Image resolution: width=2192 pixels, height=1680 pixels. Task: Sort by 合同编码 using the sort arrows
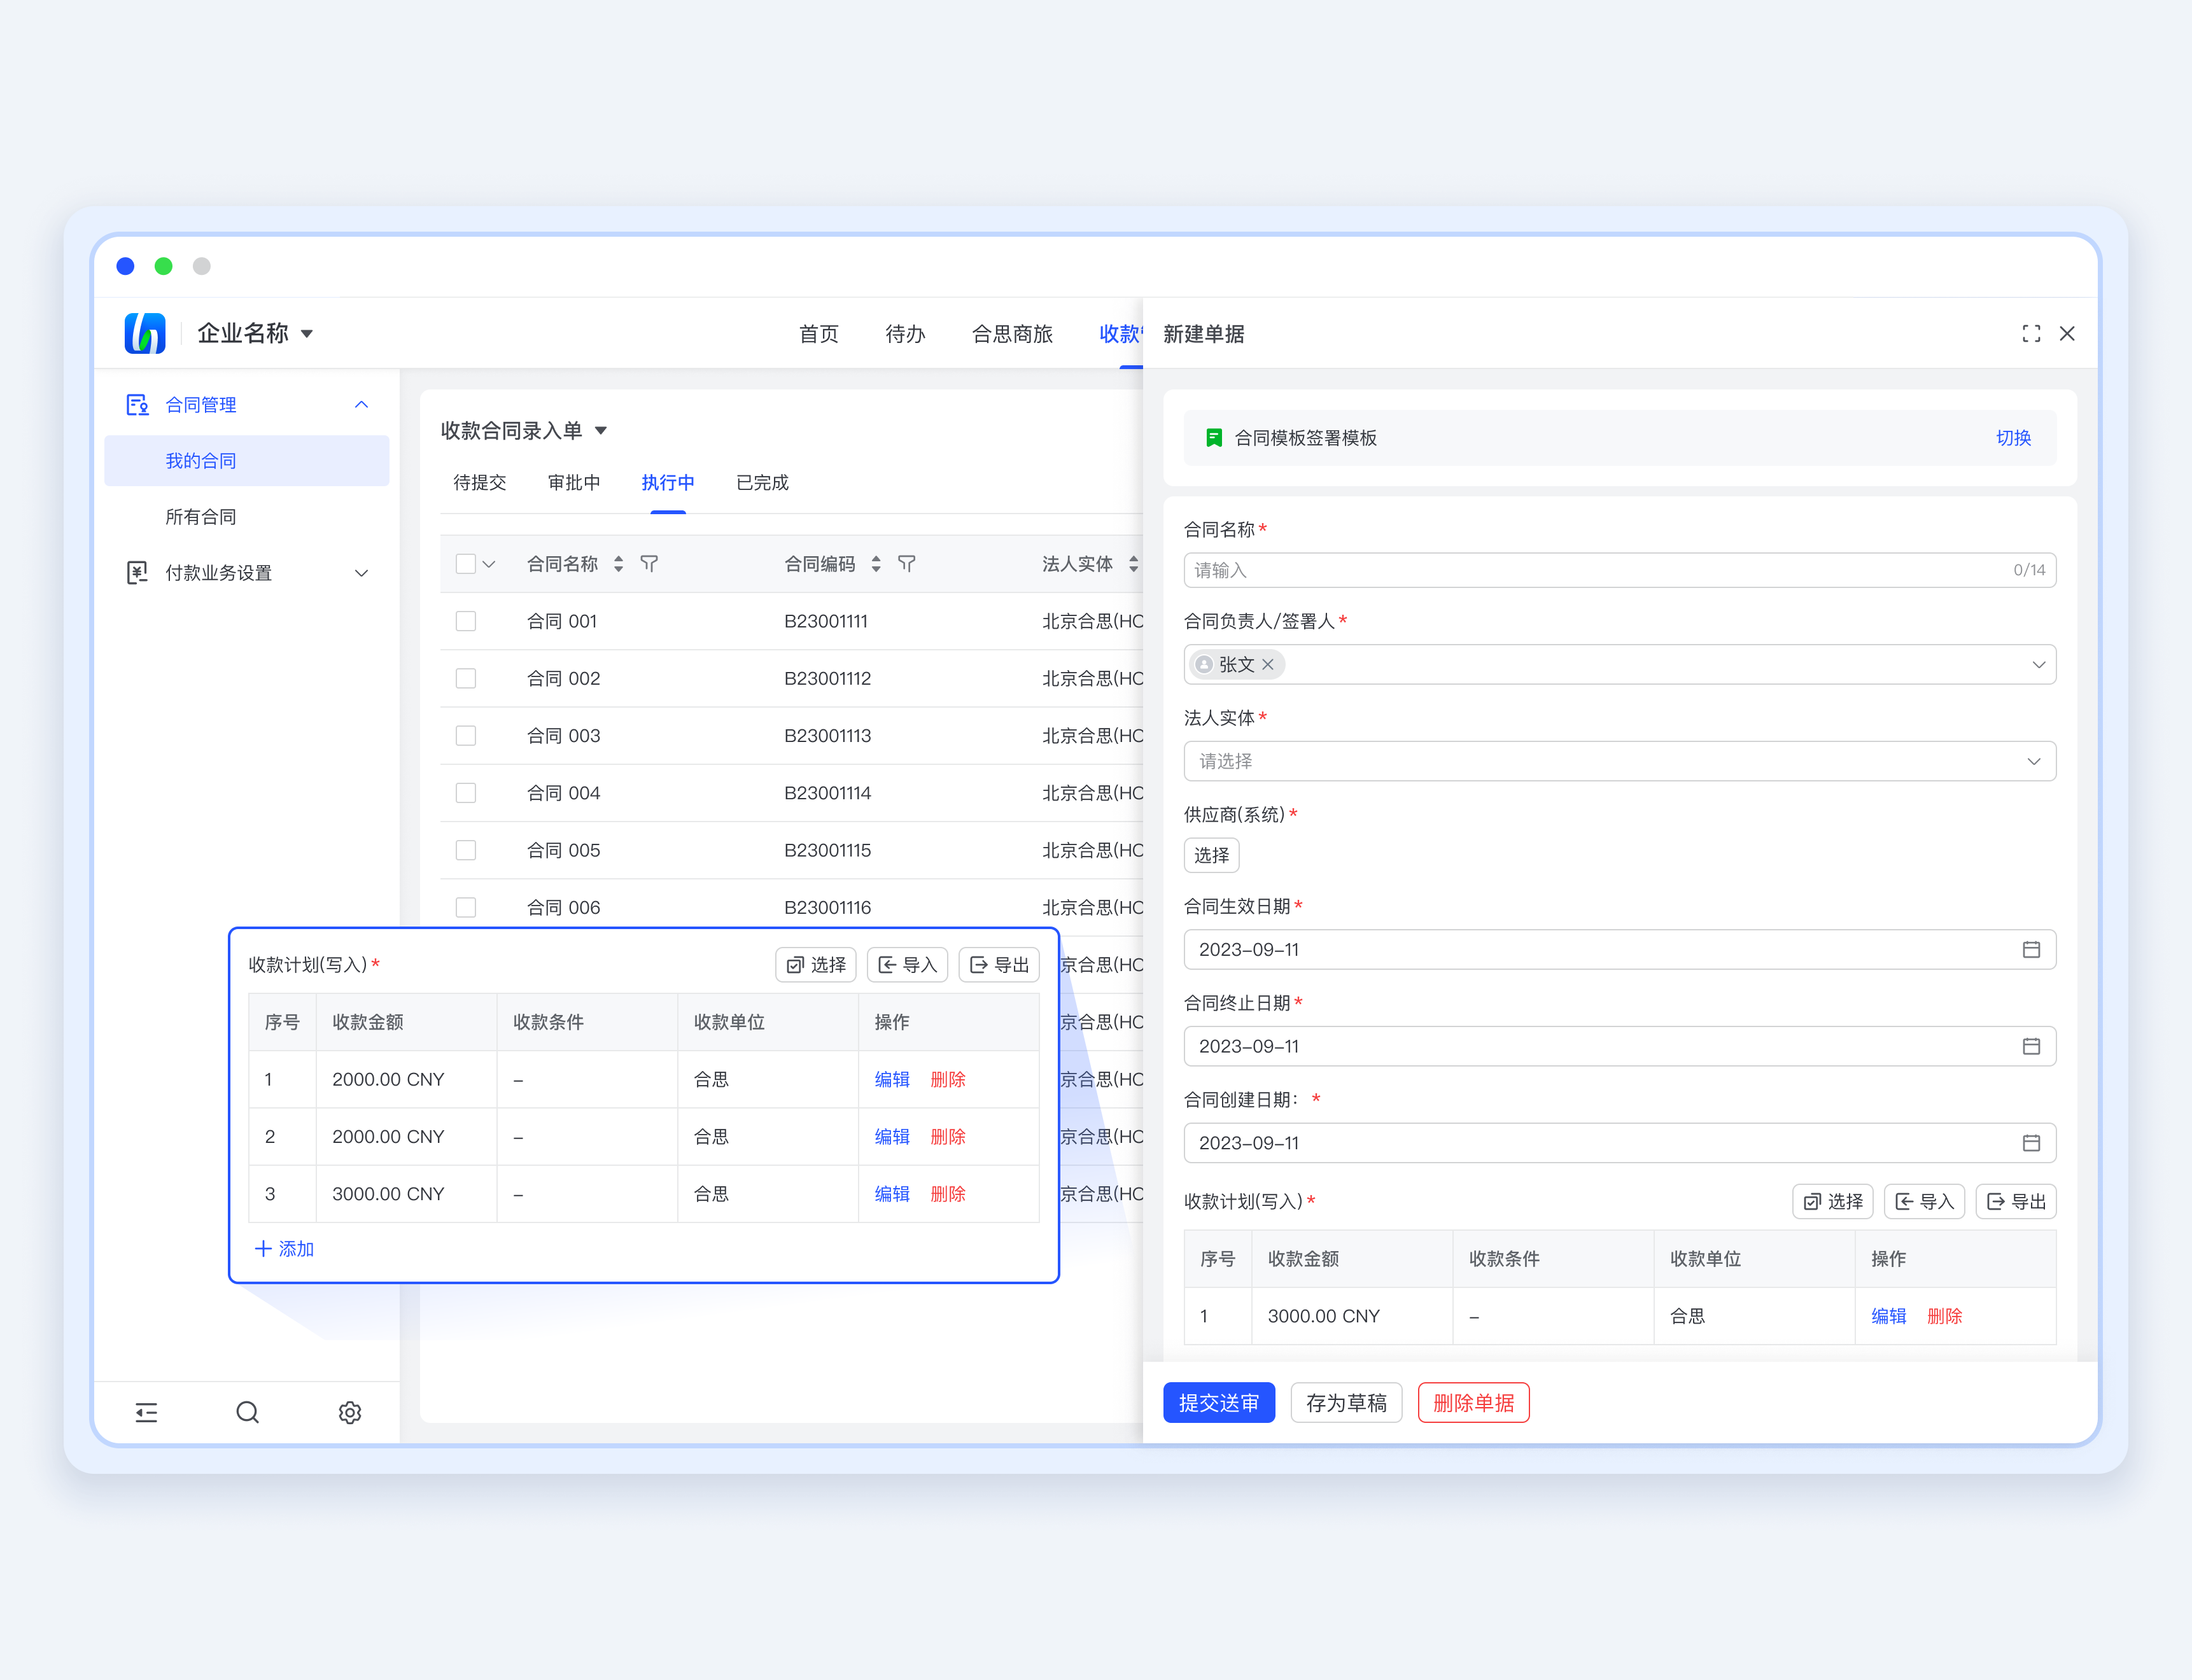876,564
